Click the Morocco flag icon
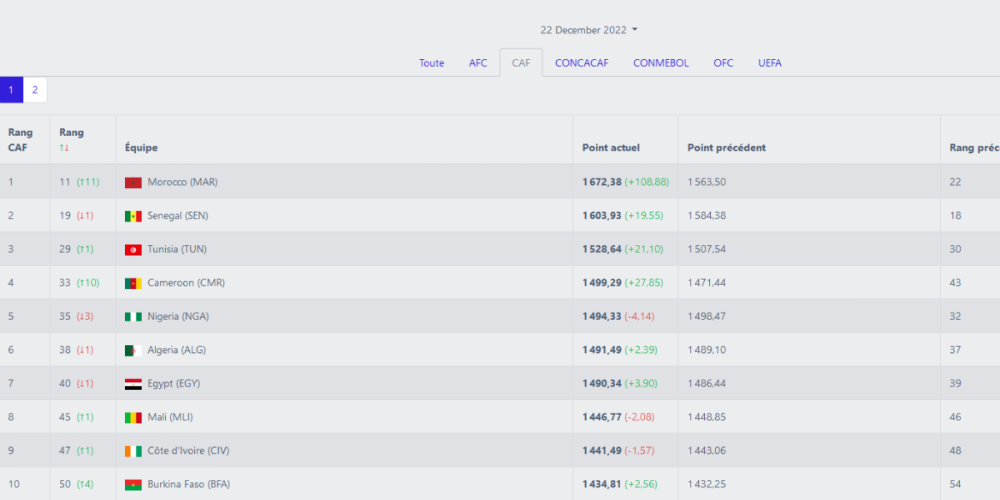Image resolution: width=1000 pixels, height=500 pixels. click(133, 182)
